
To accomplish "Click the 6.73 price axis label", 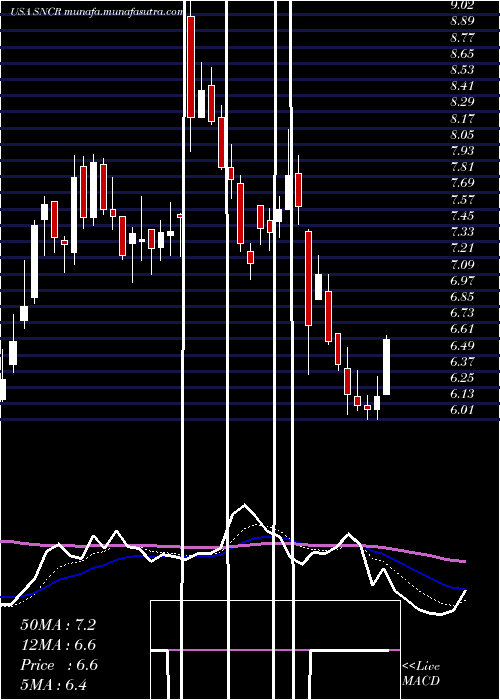I will pos(462,313).
